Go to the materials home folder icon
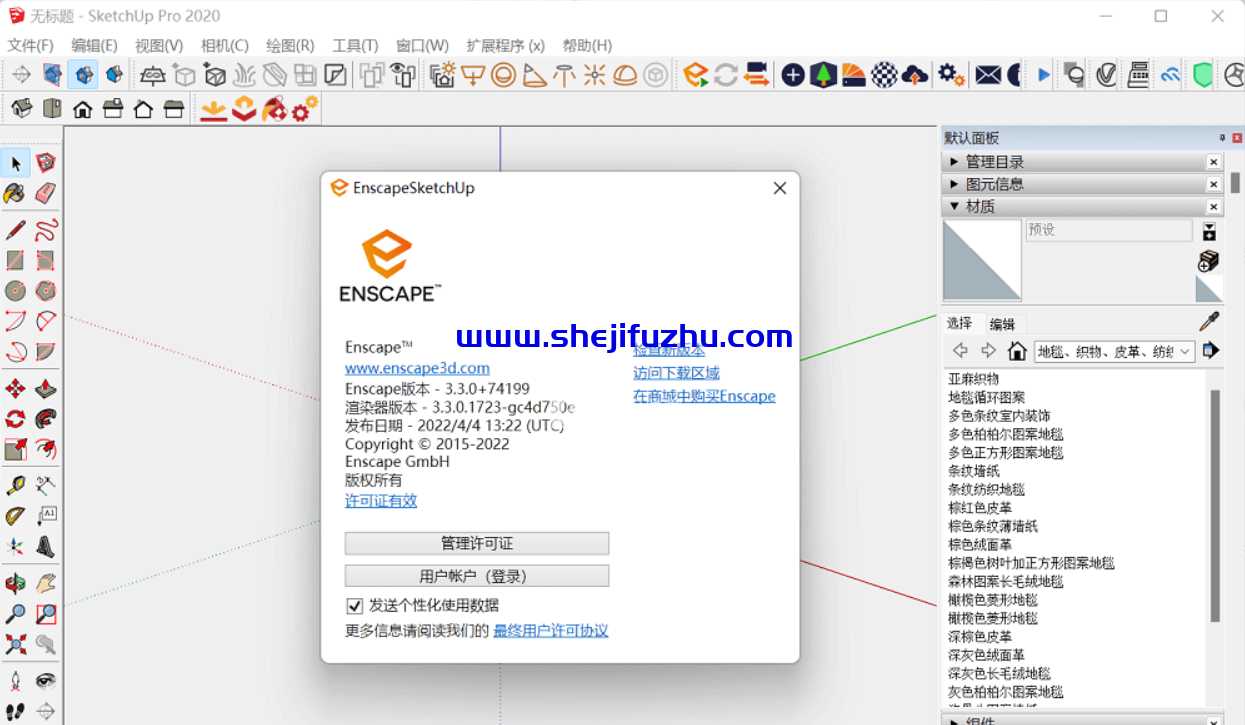Viewport: 1245px width, 725px height. (x=1017, y=351)
